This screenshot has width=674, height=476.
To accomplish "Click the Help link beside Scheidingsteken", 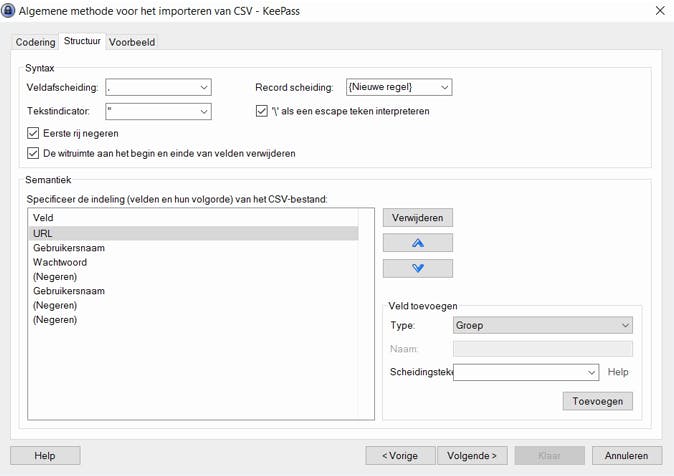I will [619, 372].
